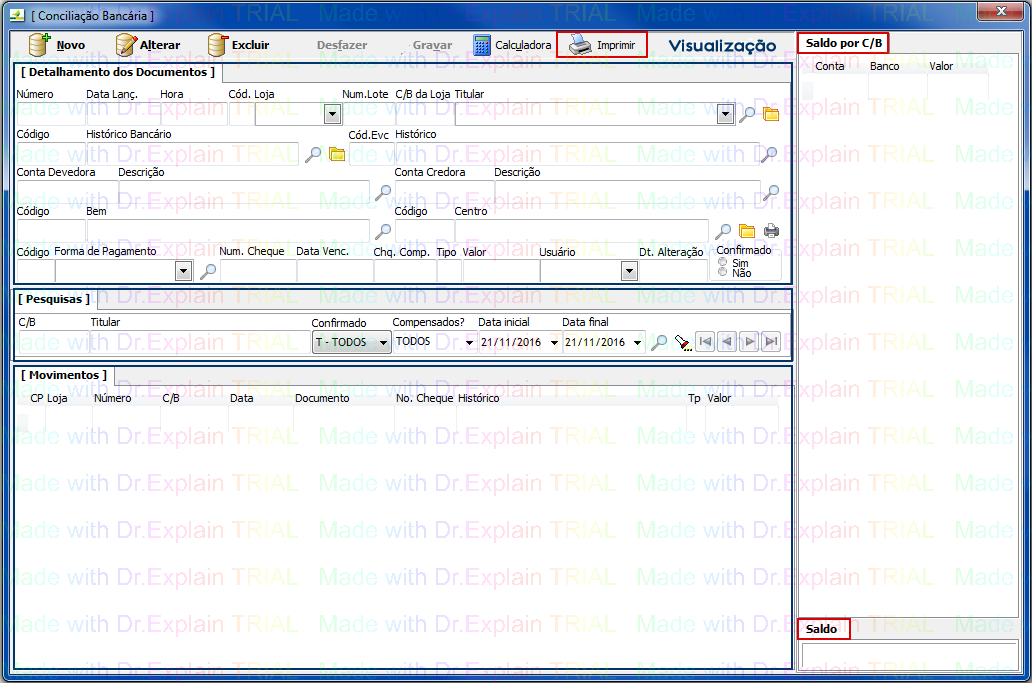Image resolution: width=1032 pixels, height=683 pixels.
Task: Click Valor column header in Movimentos
Action: 719,398
